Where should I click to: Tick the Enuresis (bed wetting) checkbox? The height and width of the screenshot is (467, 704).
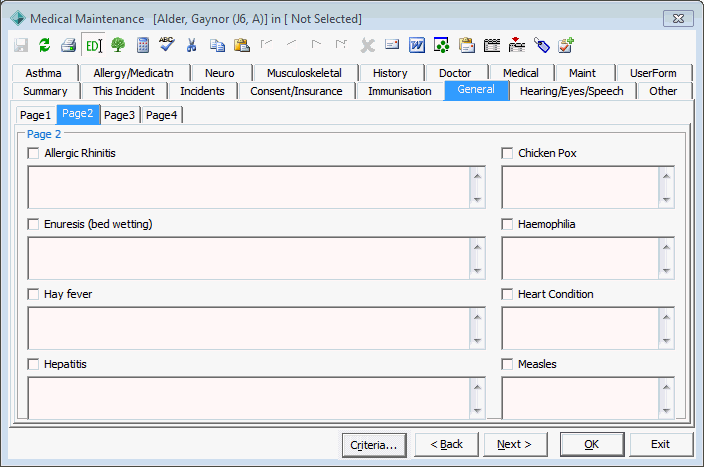pyautogui.click(x=33, y=224)
